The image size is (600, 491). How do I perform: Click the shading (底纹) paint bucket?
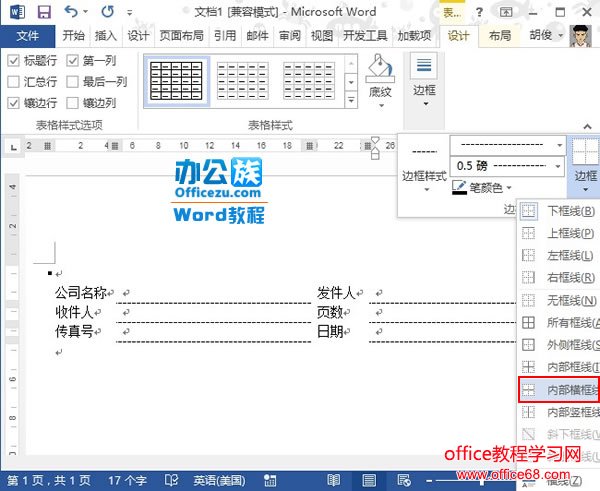click(x=380, y=68)
